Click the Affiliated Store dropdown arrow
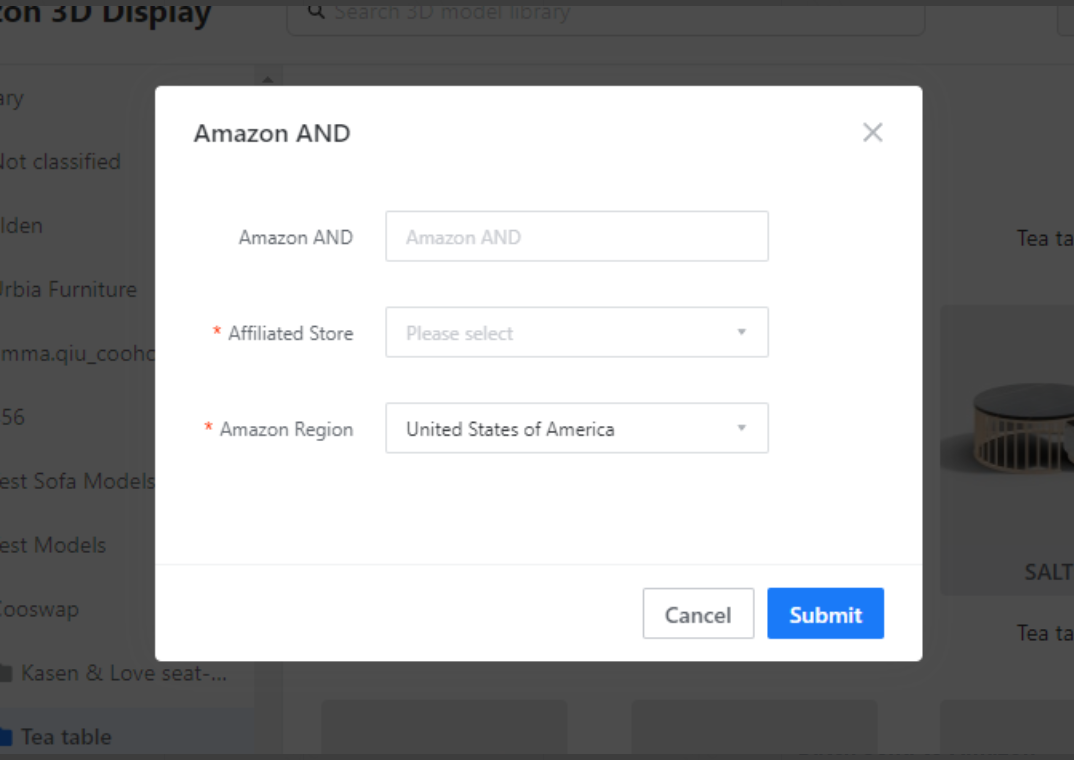 coord(742,333)
